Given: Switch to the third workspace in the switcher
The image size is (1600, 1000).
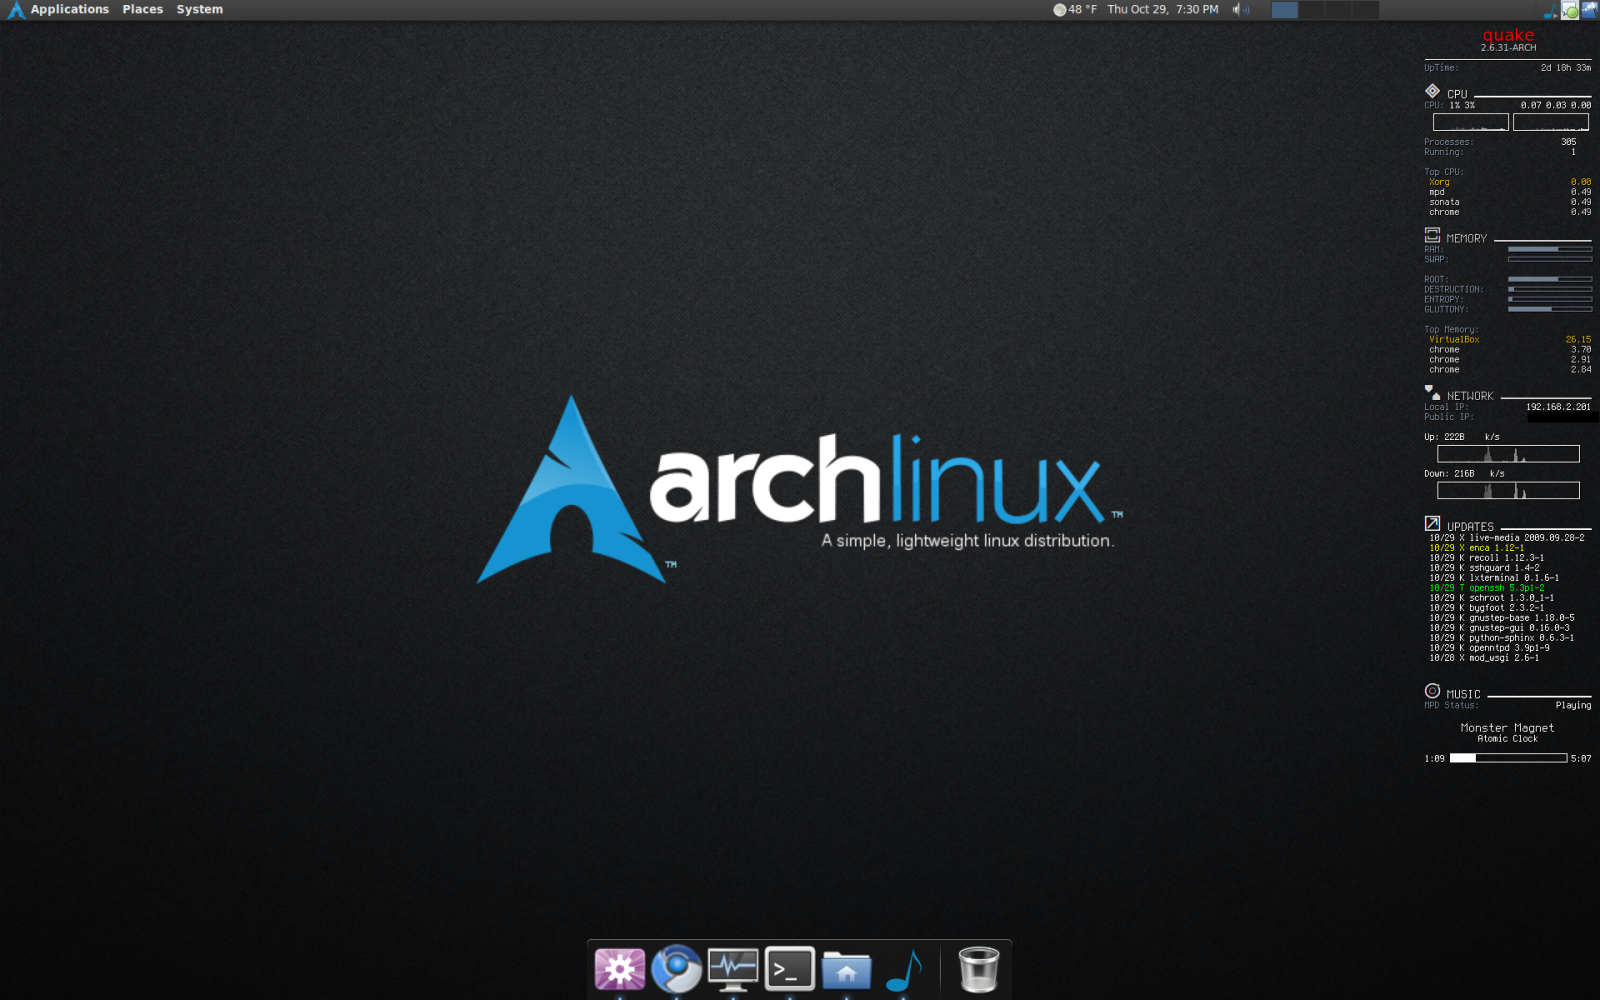Looking at the screenshot, I should (x=1339, y=10).
